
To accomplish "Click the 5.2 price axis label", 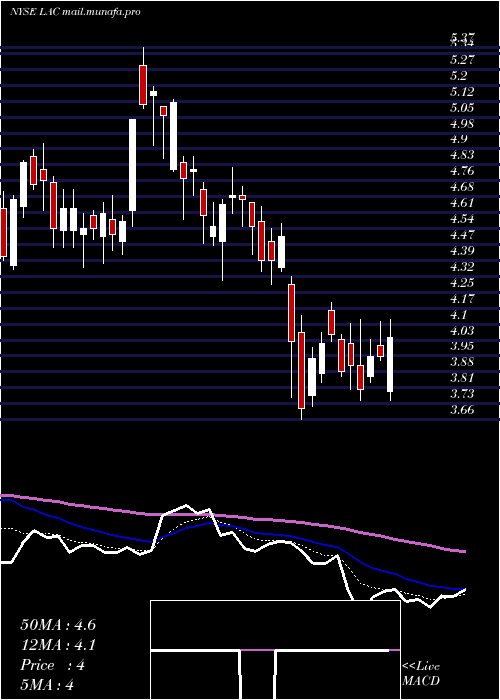I will point(459,75).
